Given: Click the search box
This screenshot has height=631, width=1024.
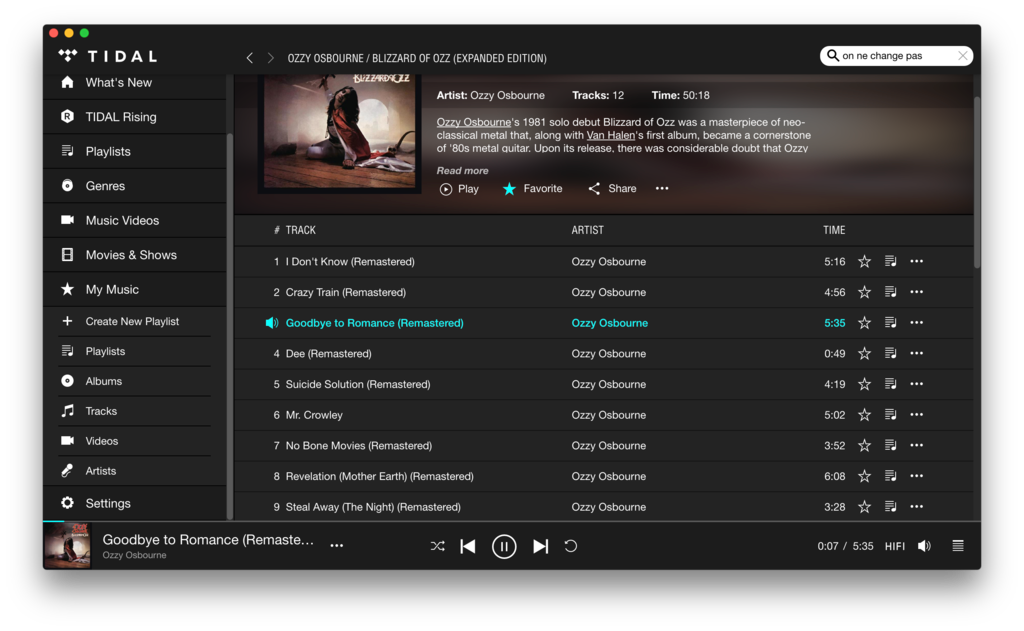Looking at the screenshot, I should click(896, 56).
